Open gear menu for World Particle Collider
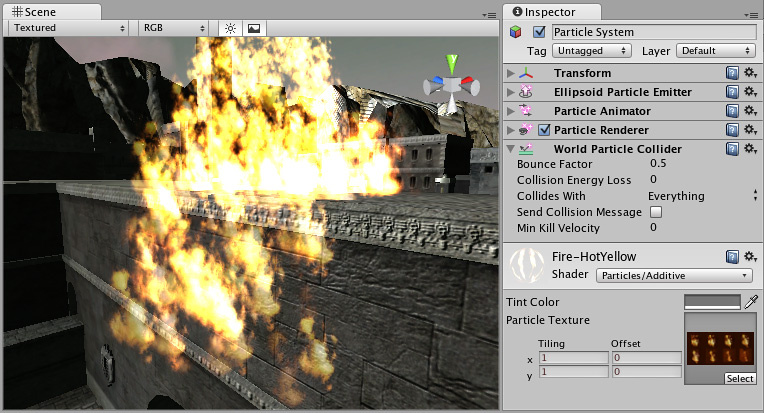The height and width of the screenshot is (413, 764). pos(749,149)
